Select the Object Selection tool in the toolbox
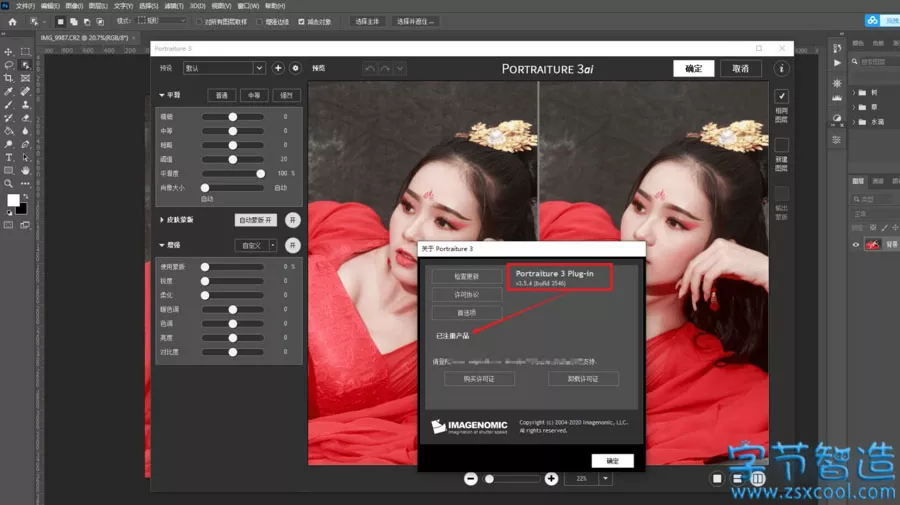Viewport: 900px width, 505px height. [x=25, y=65]
